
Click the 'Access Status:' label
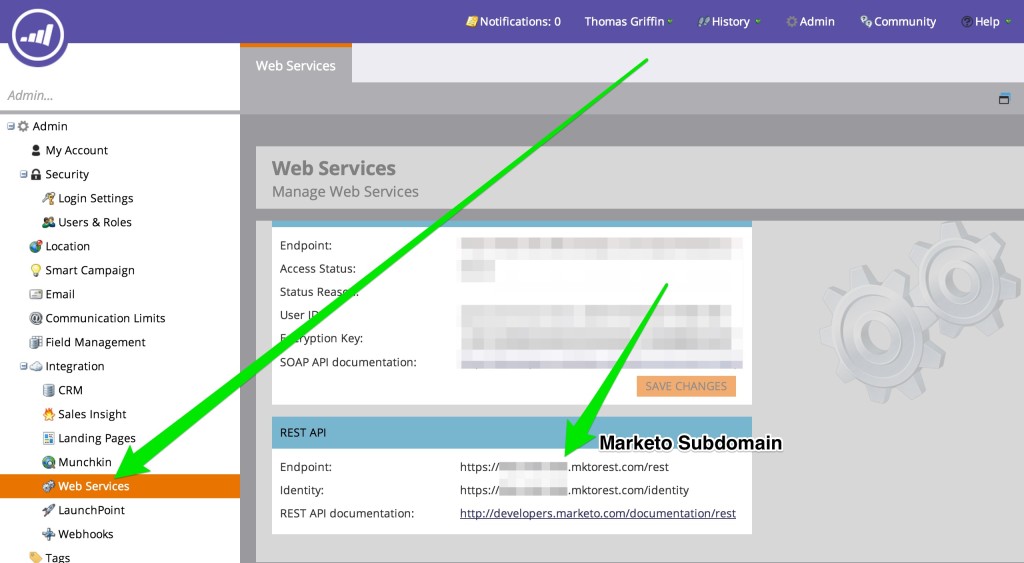click(x=317, y=268)
